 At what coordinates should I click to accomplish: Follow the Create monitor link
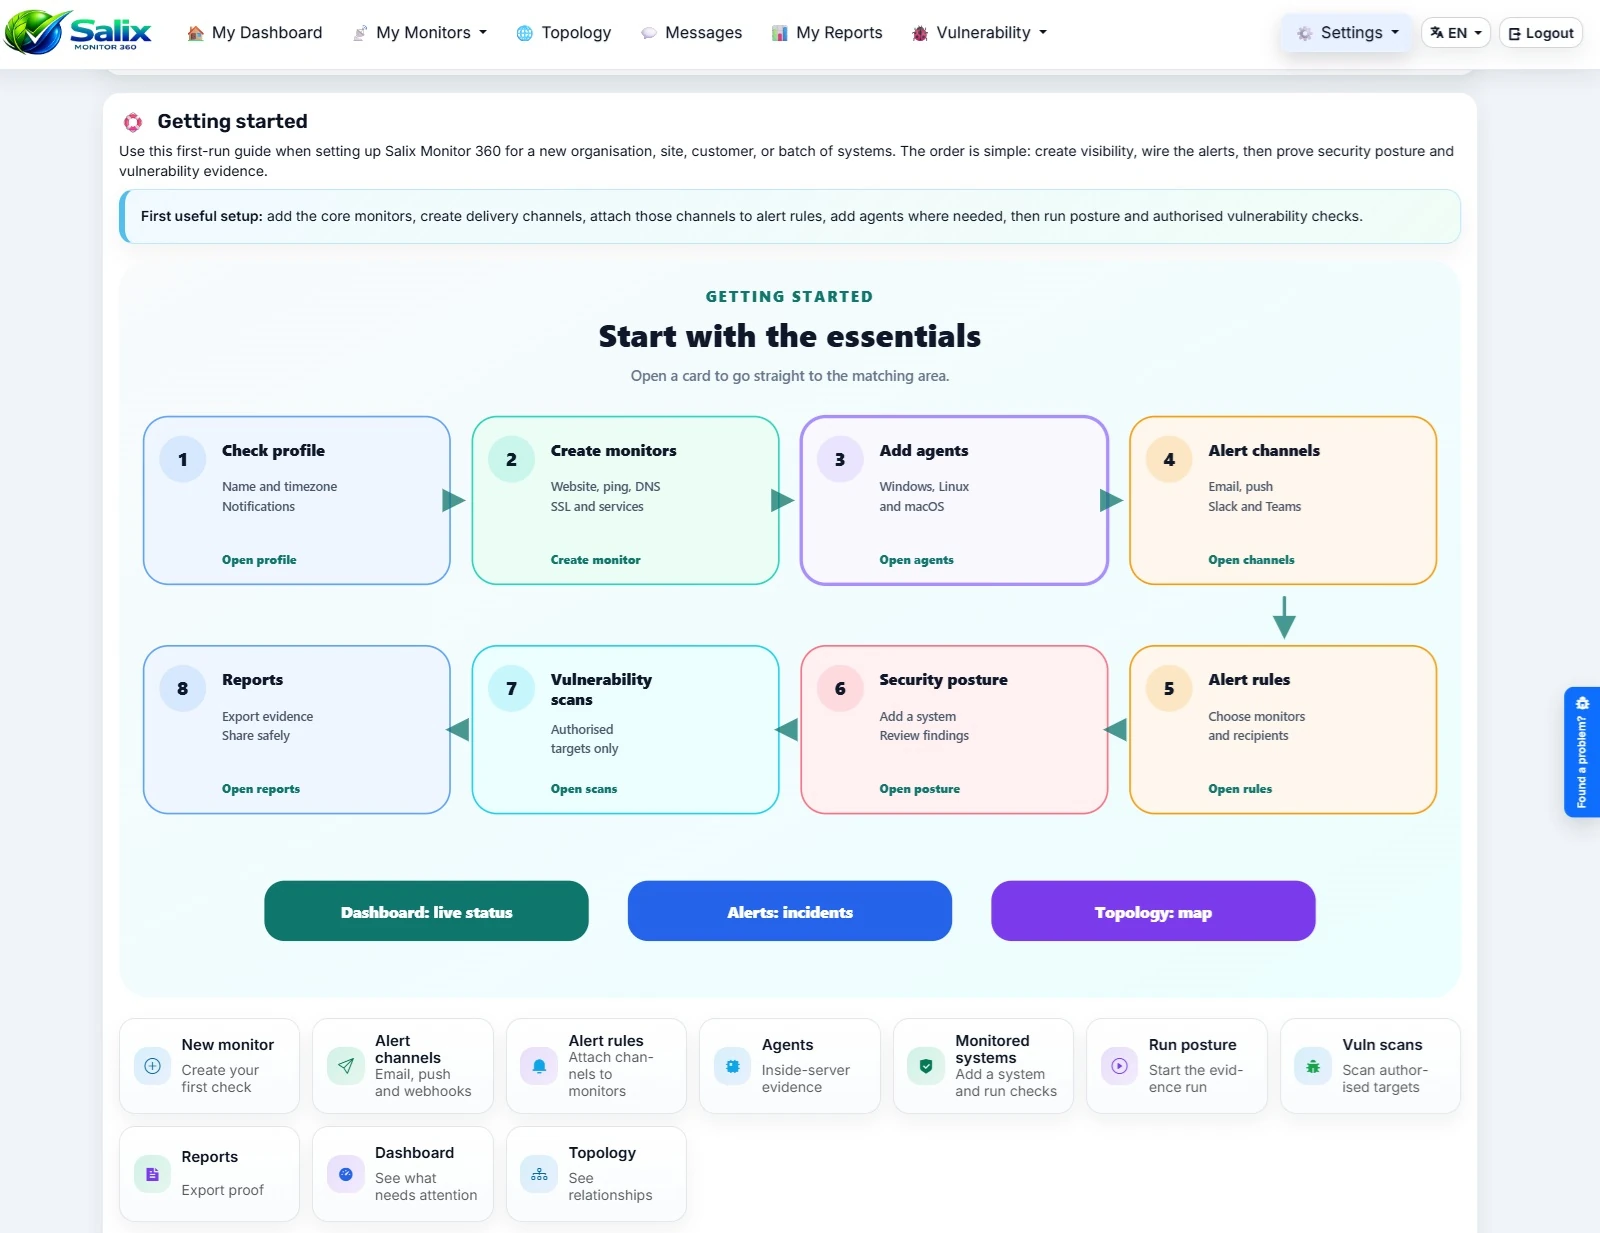pyautogui.click(x=595, y=560)
